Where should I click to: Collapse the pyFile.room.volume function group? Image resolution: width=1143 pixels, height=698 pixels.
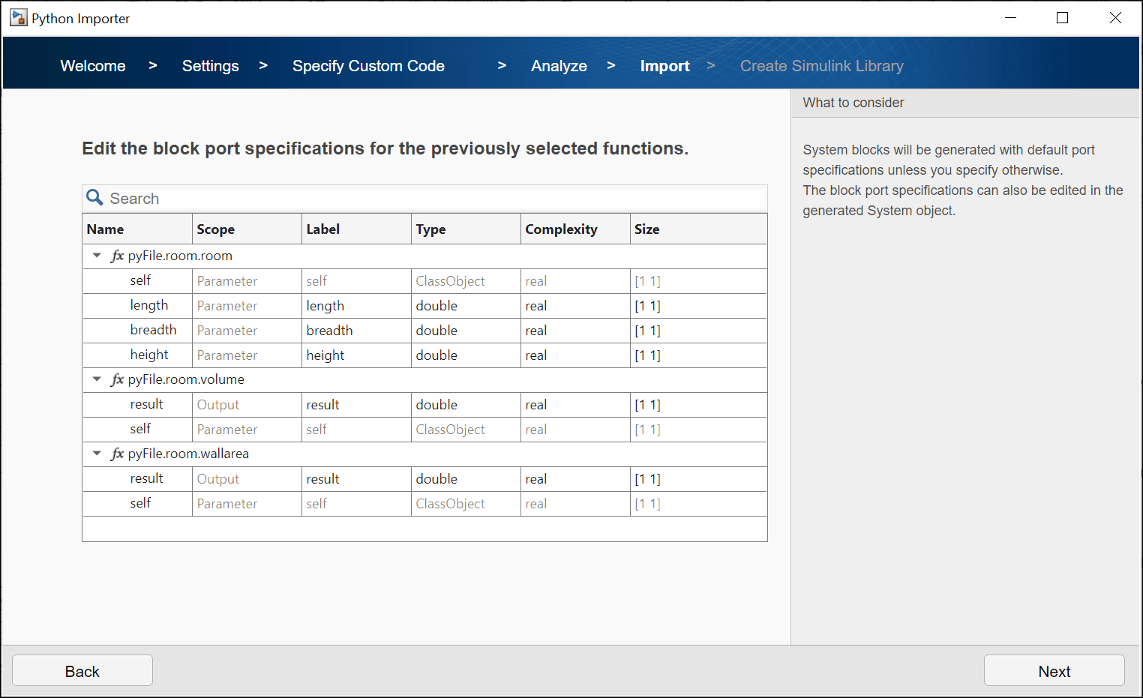[x=96, y=380]
